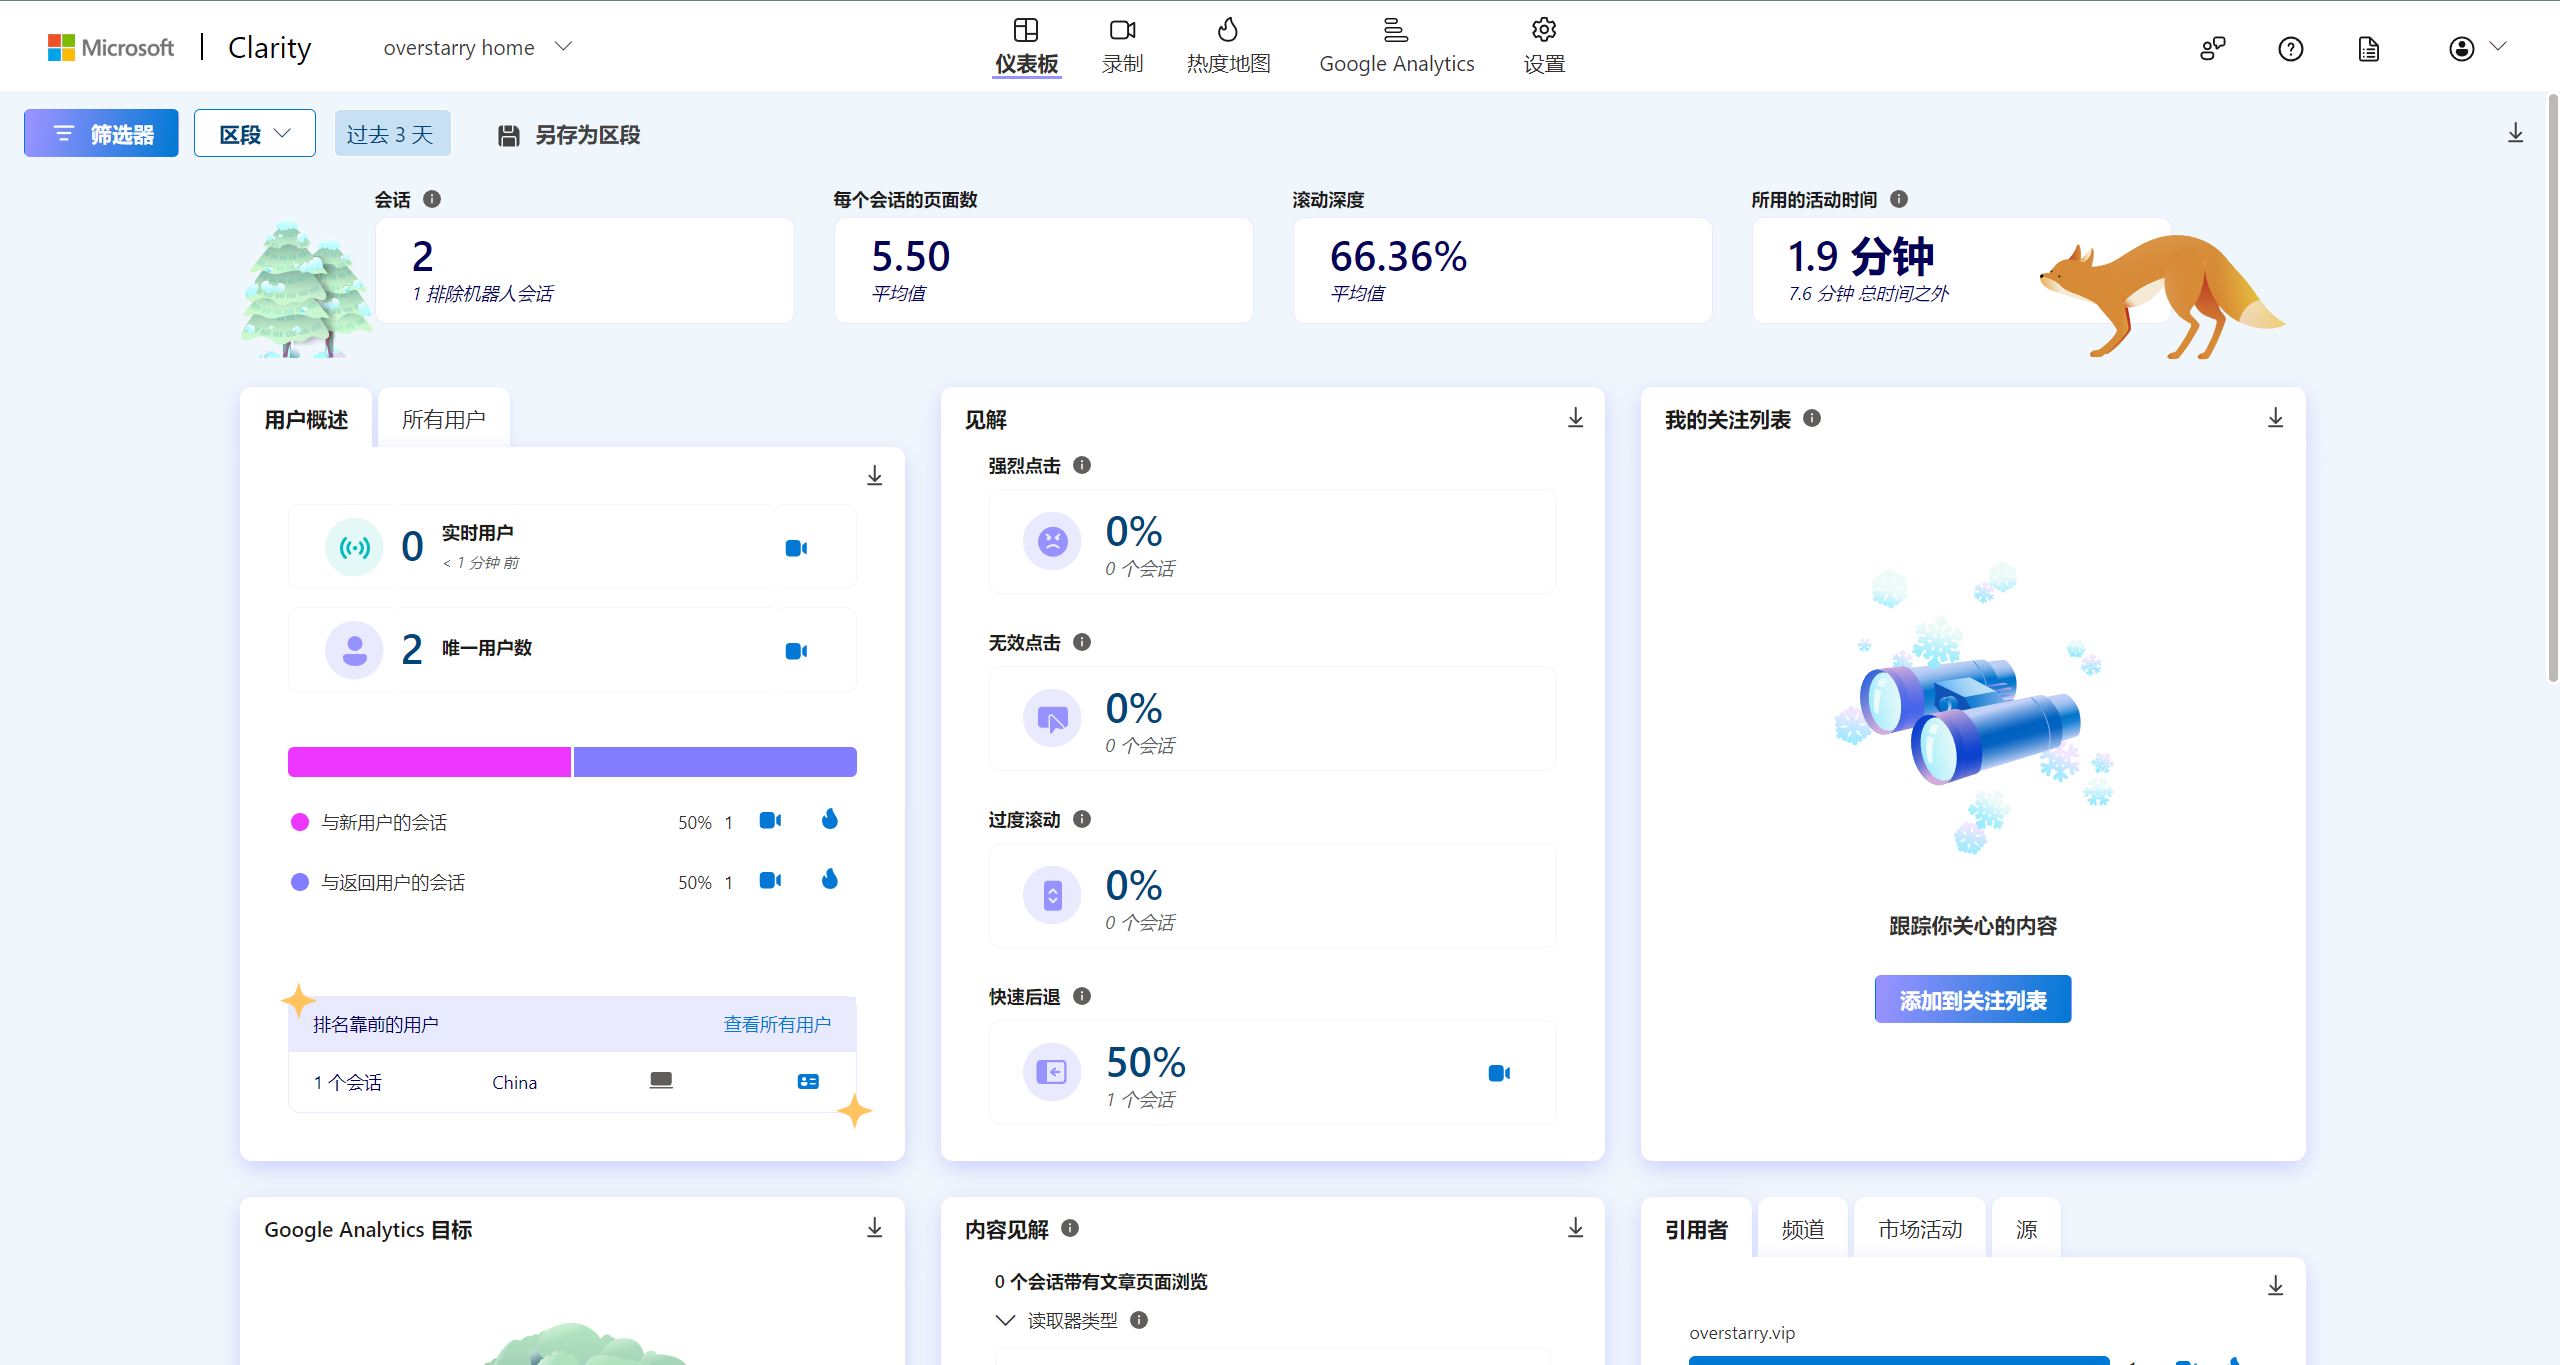The image size is (2560, 1365).
Task: Open the user profile card icon in China row
Action: (x=808, y=1082)
